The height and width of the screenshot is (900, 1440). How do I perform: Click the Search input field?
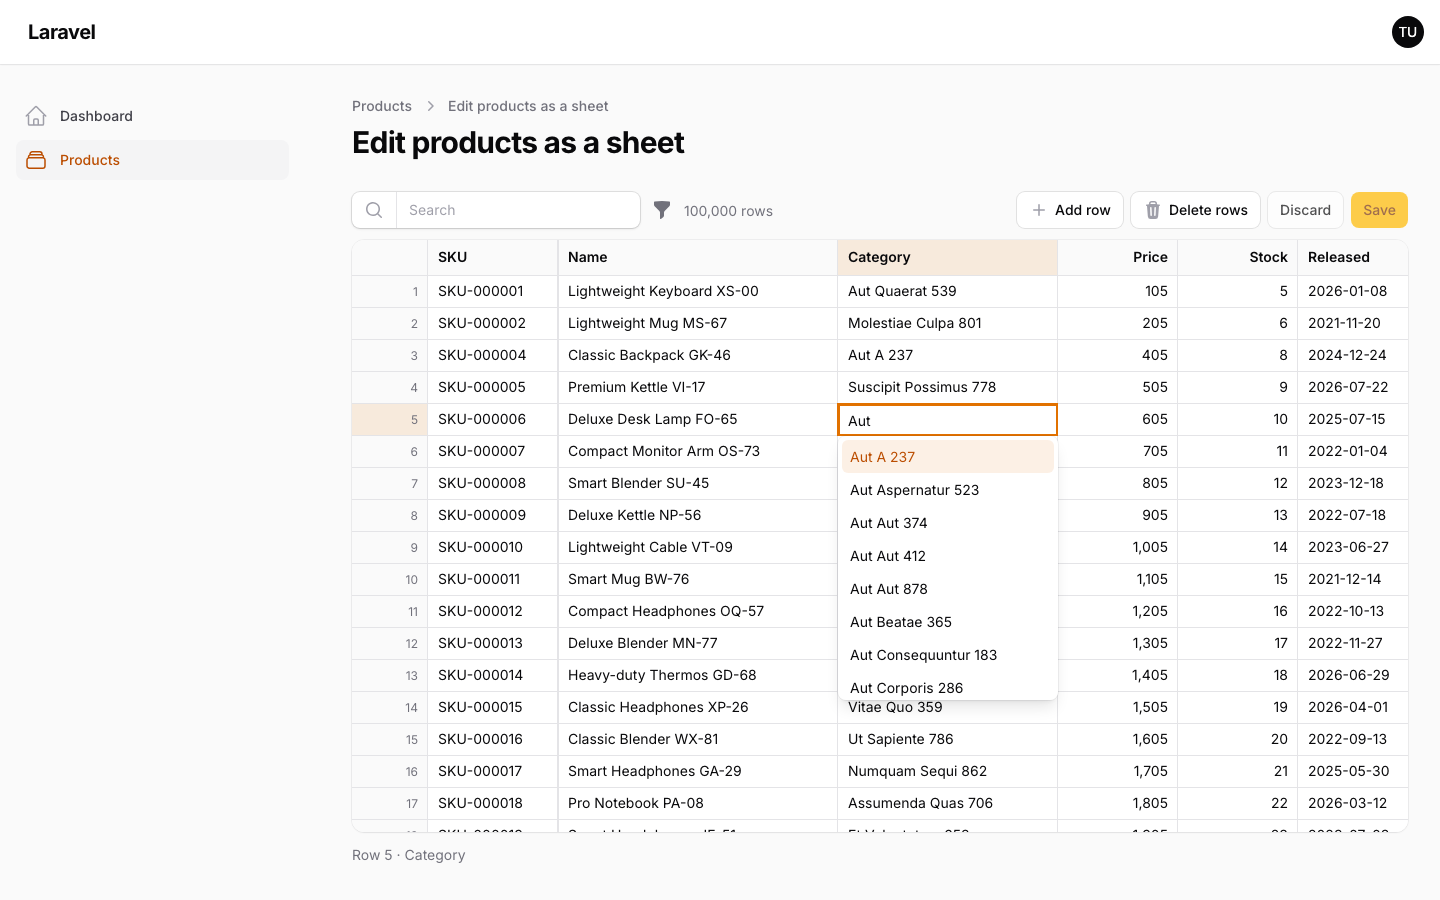pos(518,210)
